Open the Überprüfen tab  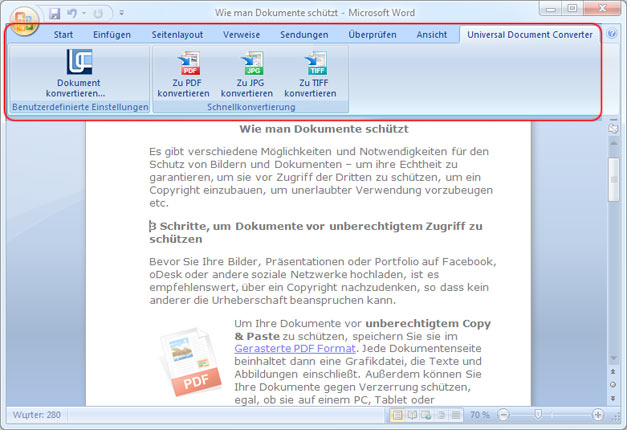coord(372,35)
